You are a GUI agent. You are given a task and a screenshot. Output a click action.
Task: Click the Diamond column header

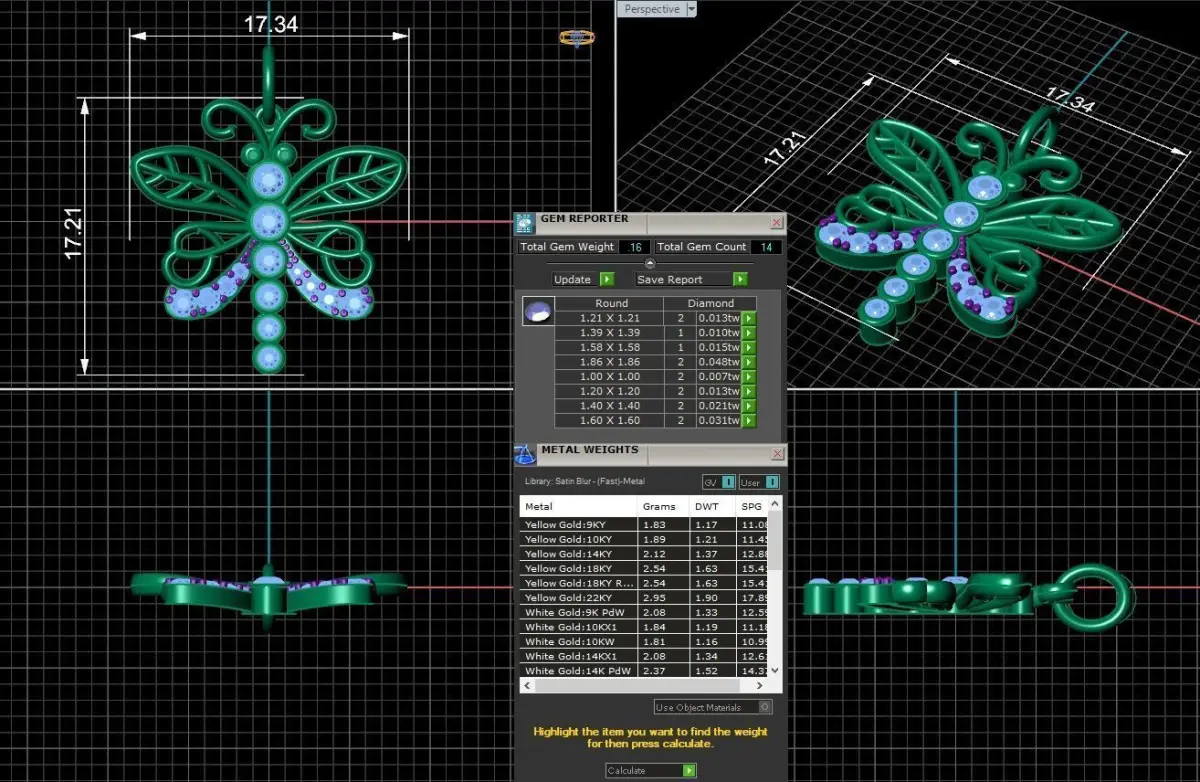point(710,303)
